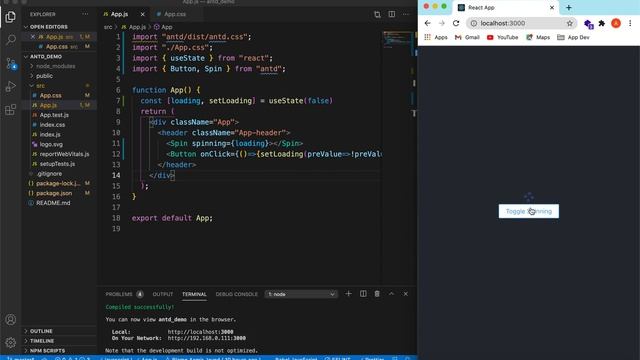Bookmark this page with star icon
The height and width of the screenshot is (360, 640).
point(570,23)
